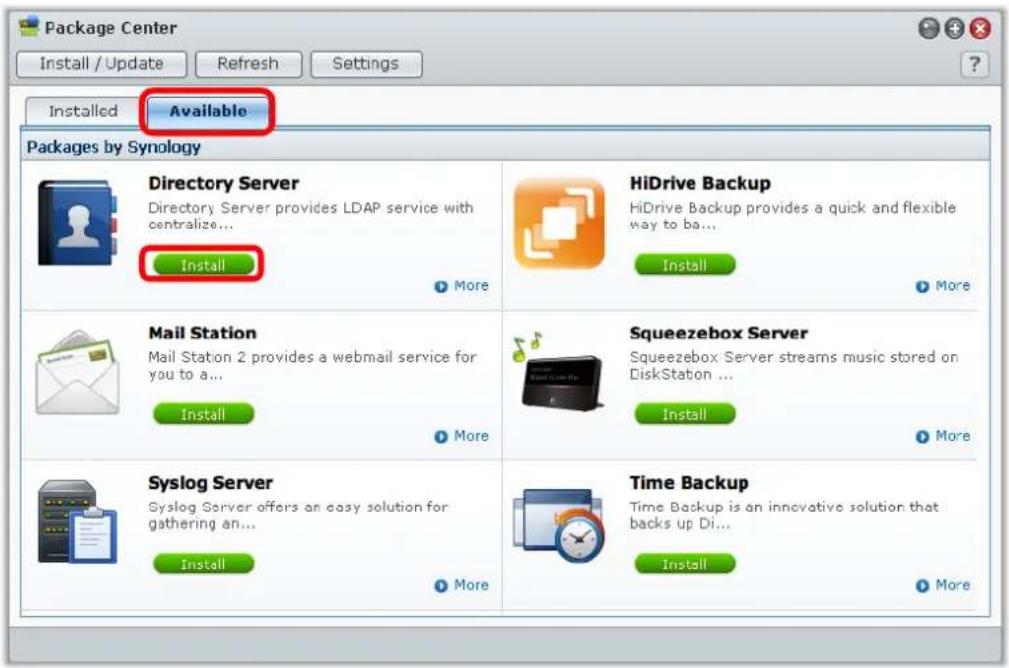
Task: Click the Package Center title bar icon
Action: [29, 26]
